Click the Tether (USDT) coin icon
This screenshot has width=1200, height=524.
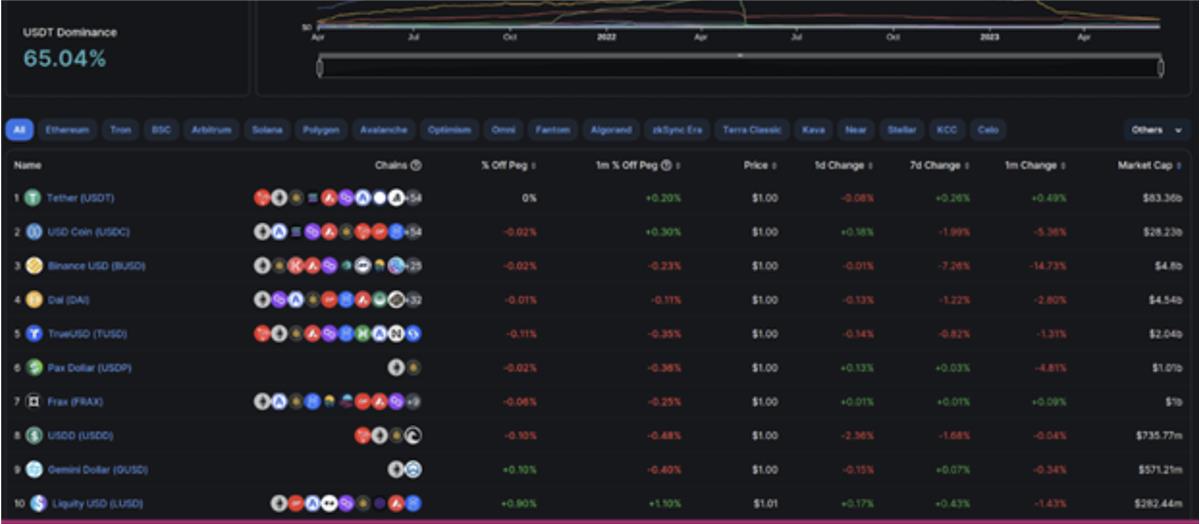[33, 198]
